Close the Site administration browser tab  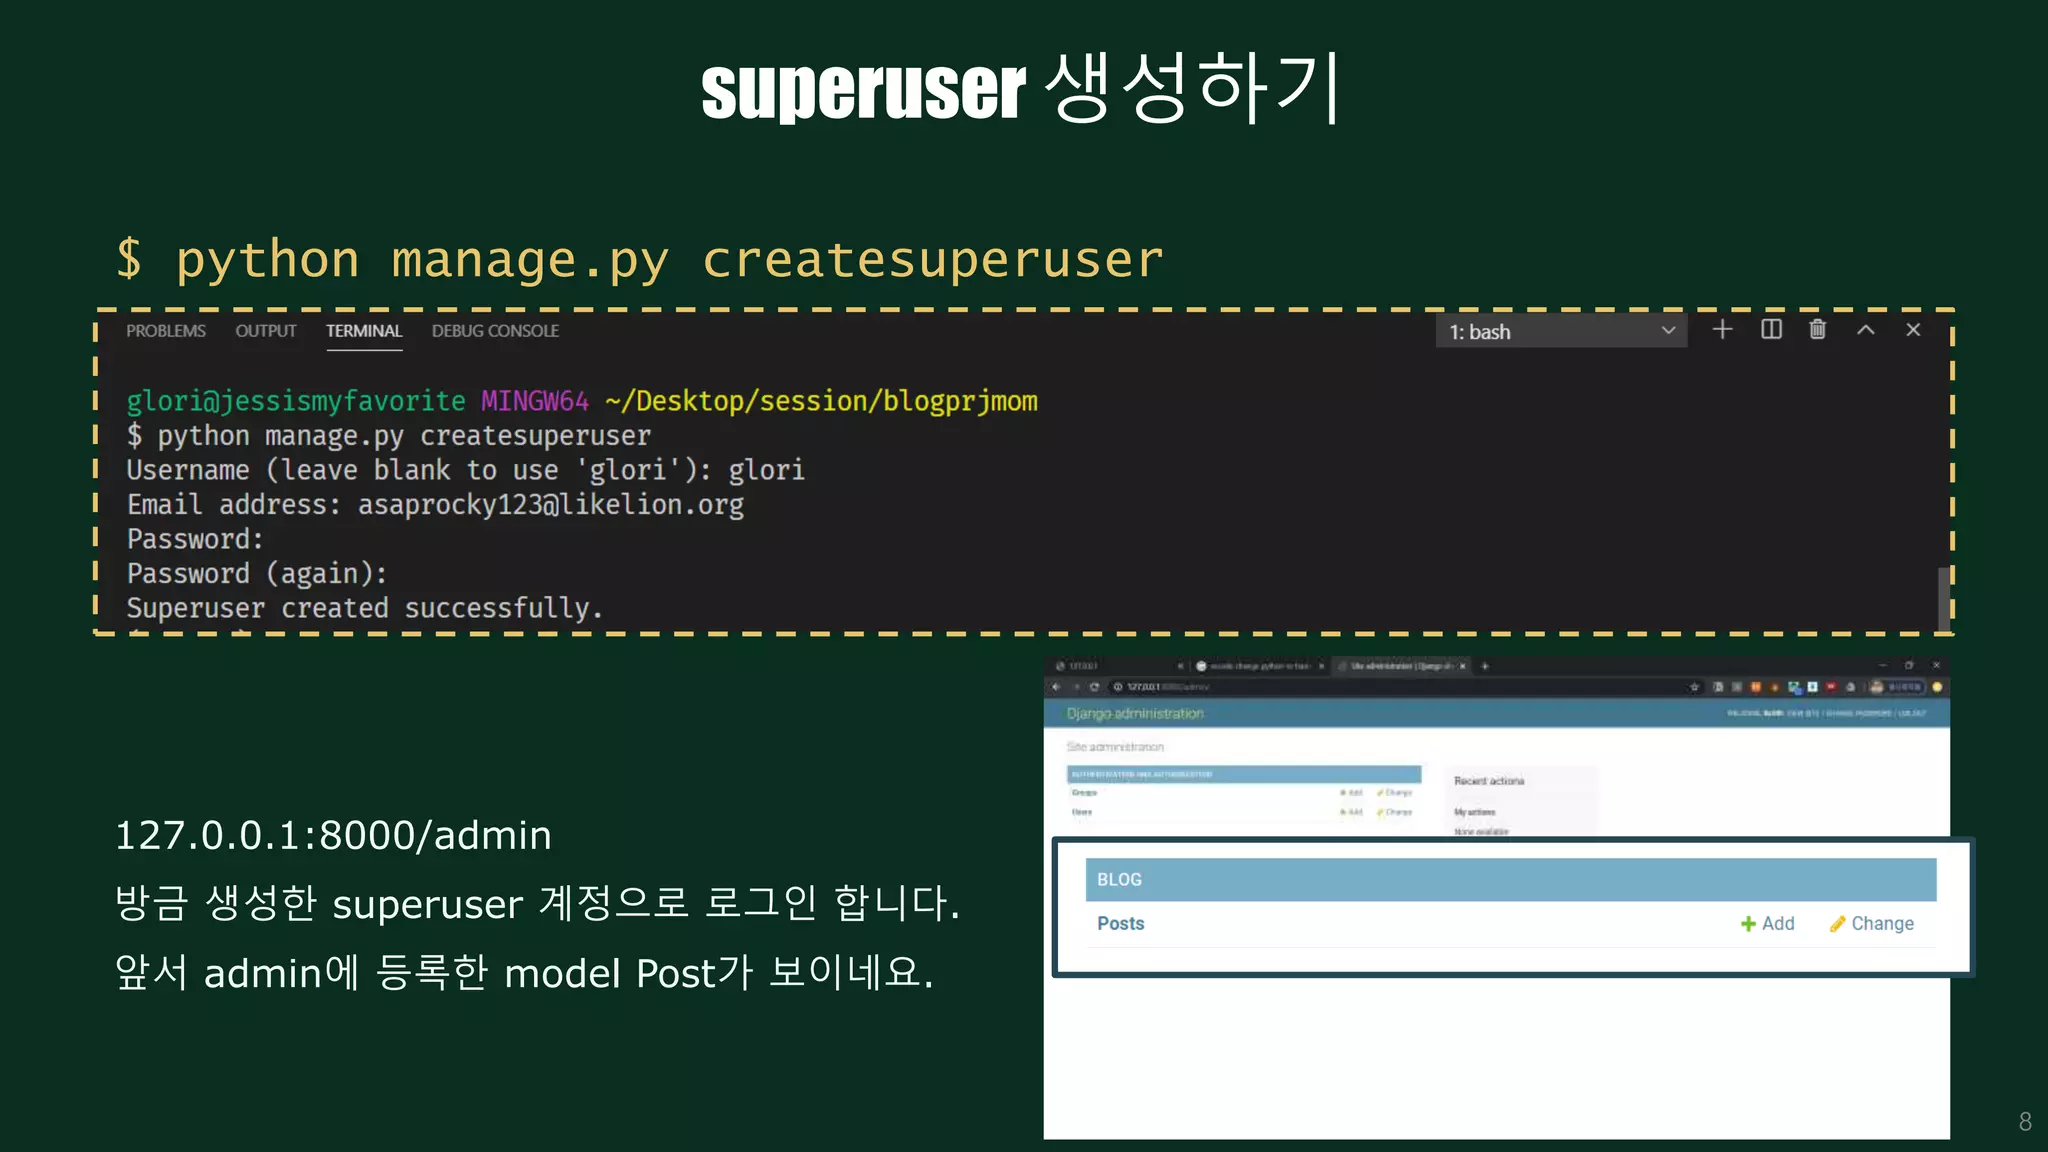point(1462,666)
